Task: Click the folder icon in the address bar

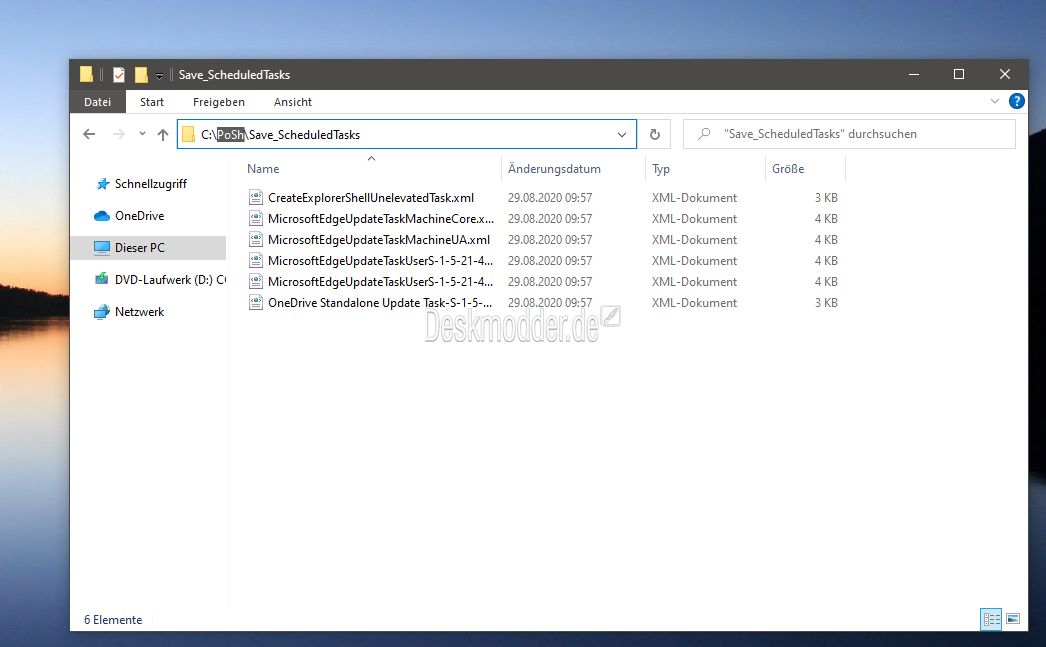Action: pyautogui.click(x=189, y=134)
